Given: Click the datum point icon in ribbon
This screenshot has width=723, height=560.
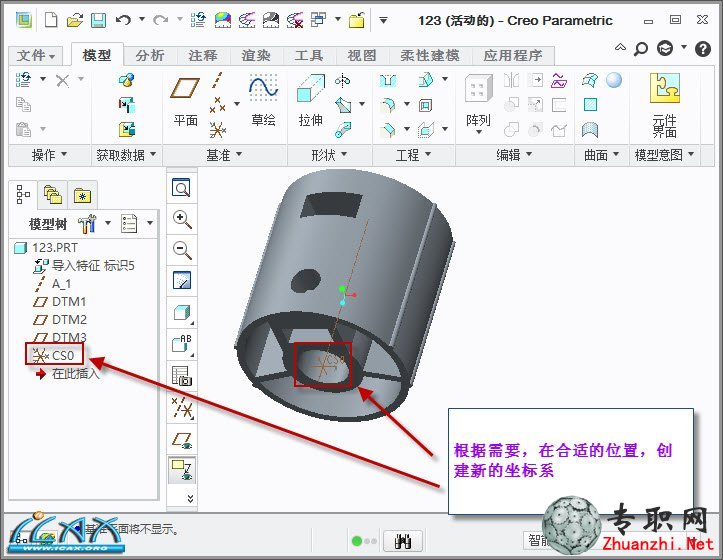Looking at the screenshot, I should pos(217,105).
